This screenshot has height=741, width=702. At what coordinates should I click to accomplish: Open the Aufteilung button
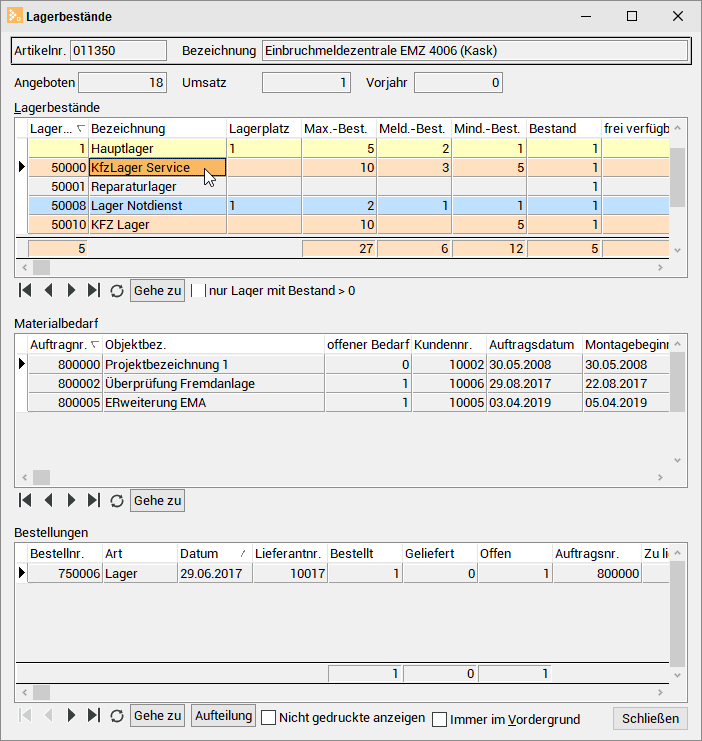(224, 715)
